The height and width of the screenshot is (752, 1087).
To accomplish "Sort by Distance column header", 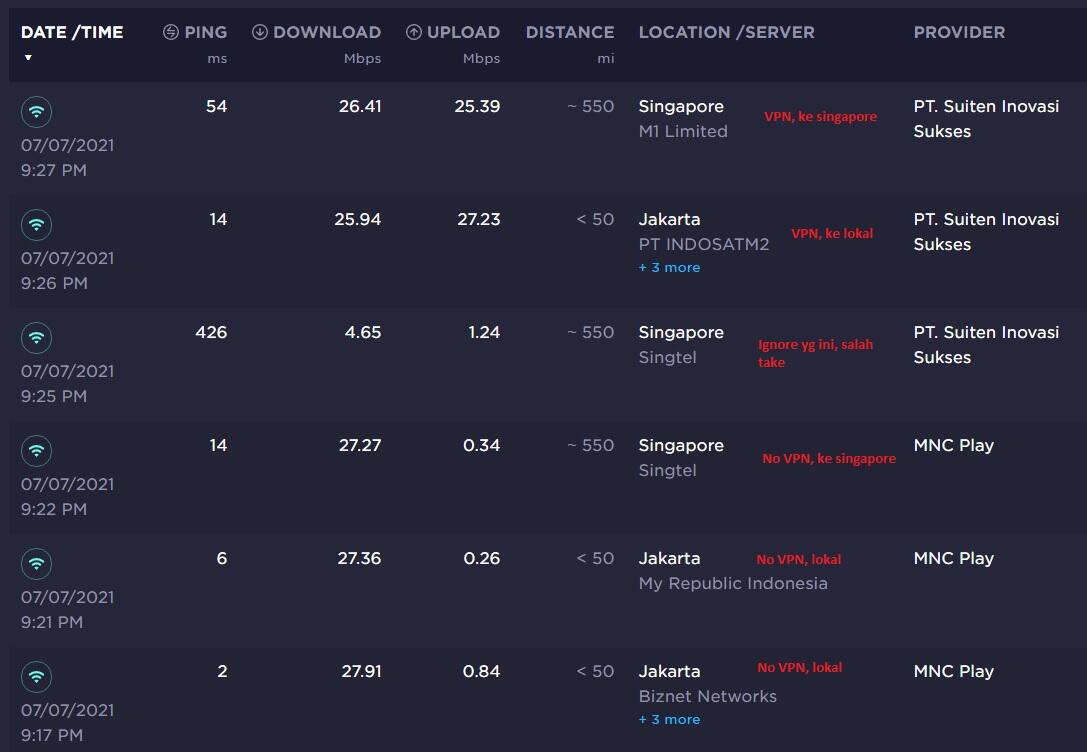I will pos(570,32).
